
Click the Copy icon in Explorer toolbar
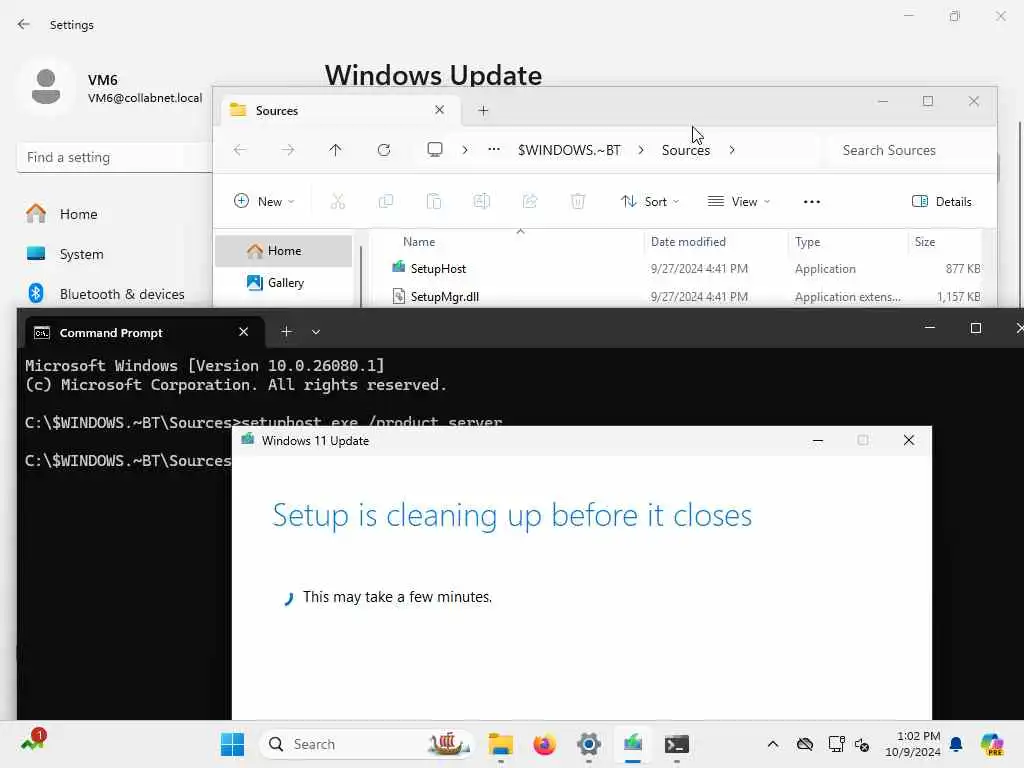(386, 201)
